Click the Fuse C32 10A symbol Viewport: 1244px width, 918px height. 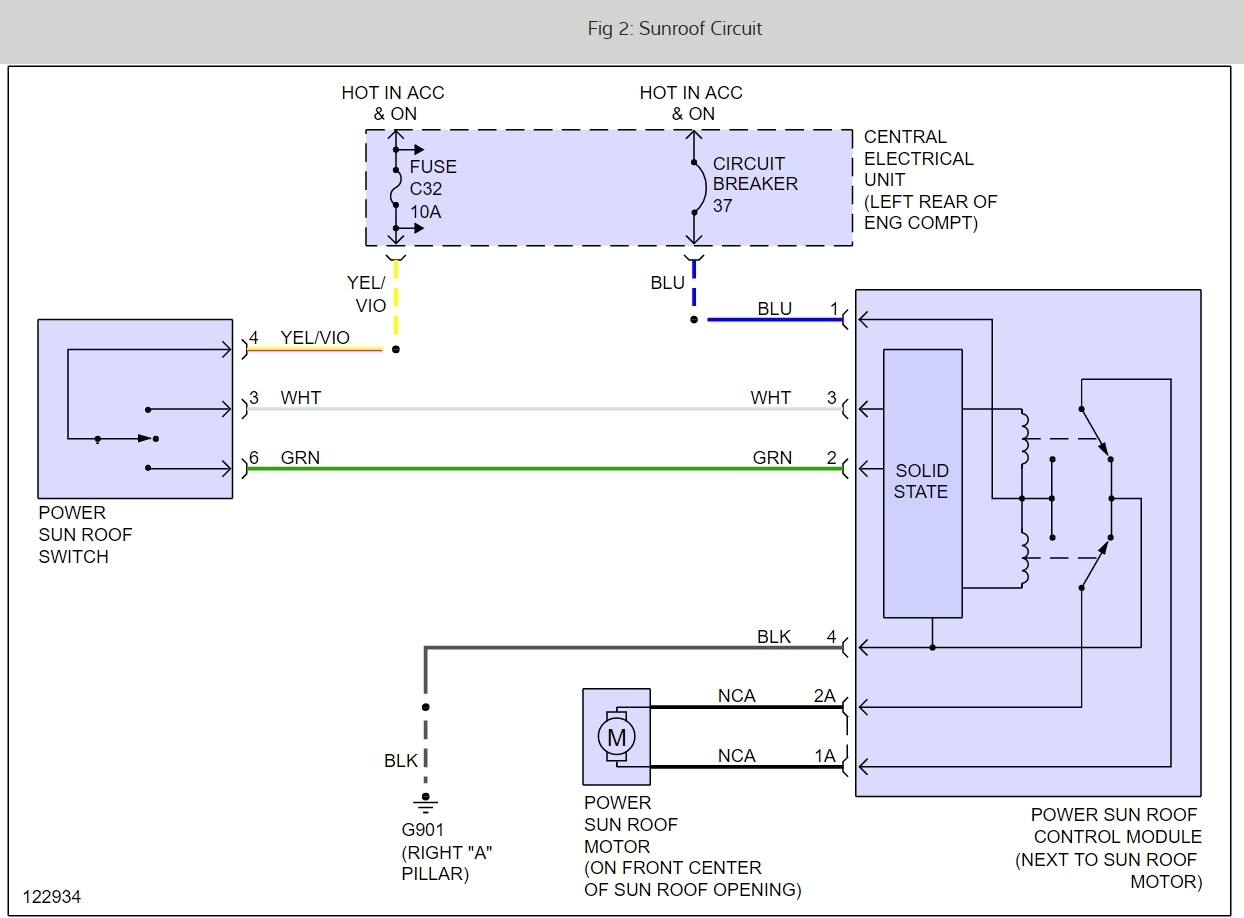coord(397,189)
